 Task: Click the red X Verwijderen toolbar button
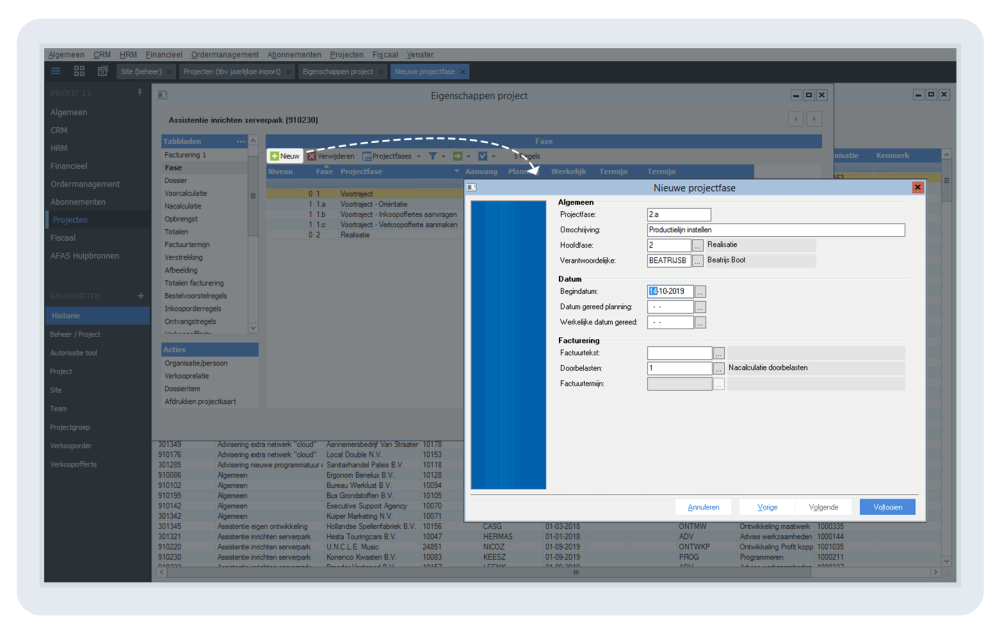330,156
